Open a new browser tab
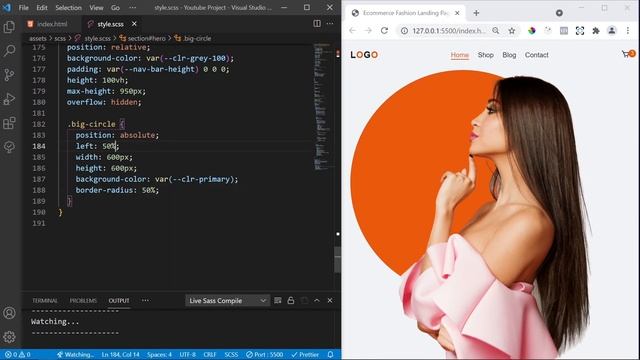Image resolution: width=640 pixels, height=360 pixels. coord(476,13)
